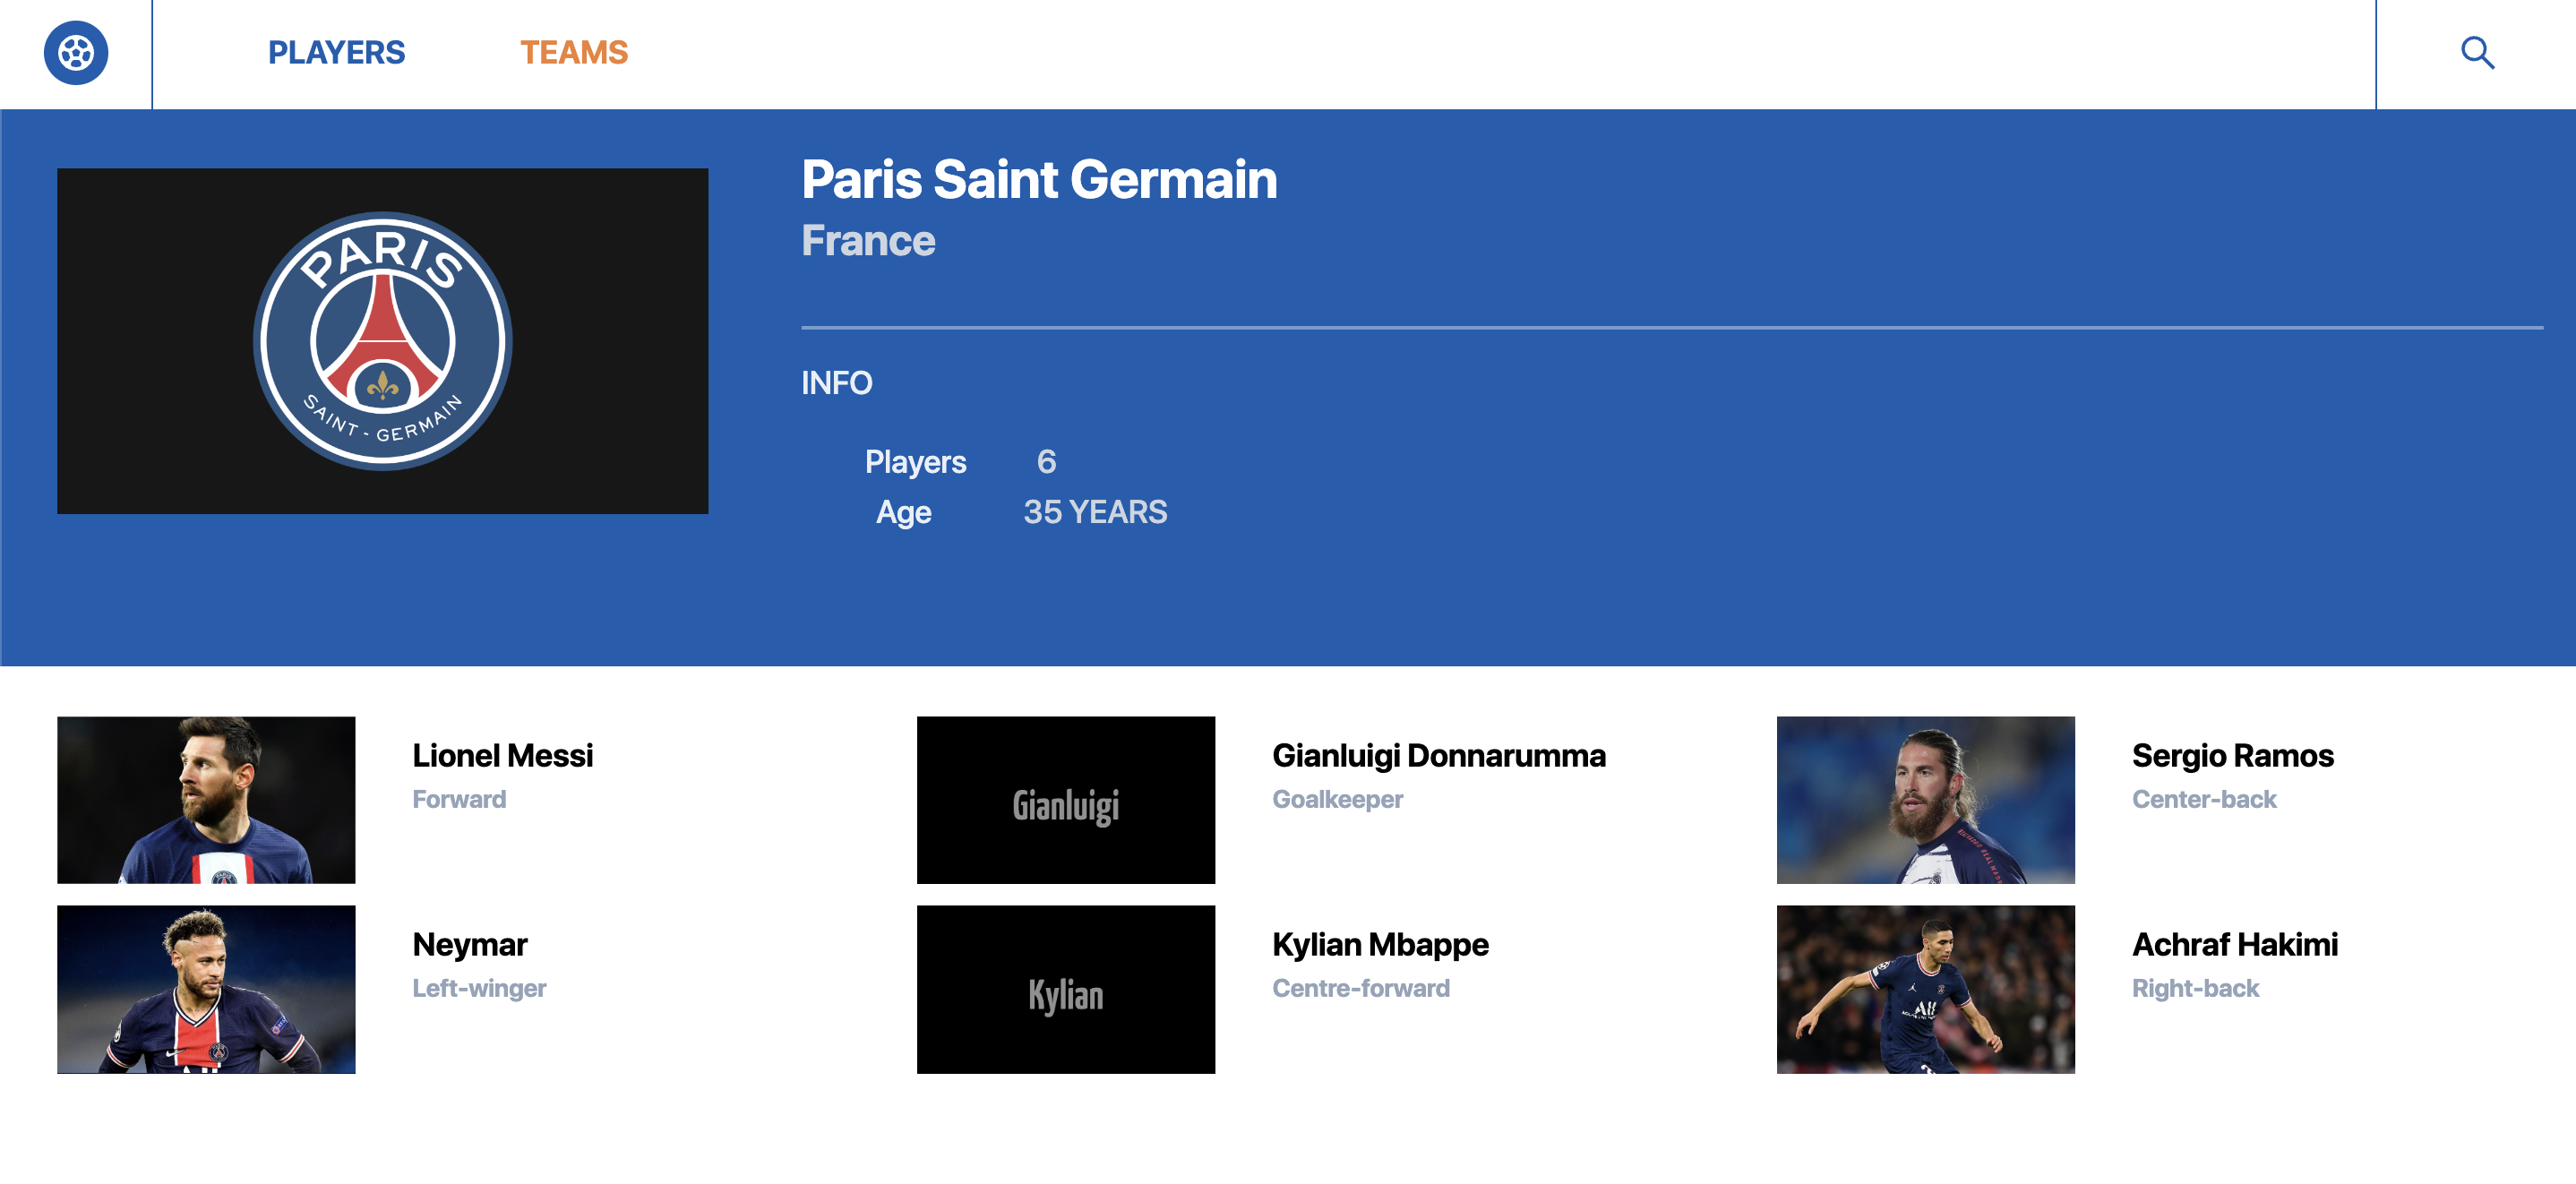Image resolution: width=2576 pixels, height=1184 pixels.
Task: Open Lionel Messi's photo thumbnail
Action: [x=206, y=799]
